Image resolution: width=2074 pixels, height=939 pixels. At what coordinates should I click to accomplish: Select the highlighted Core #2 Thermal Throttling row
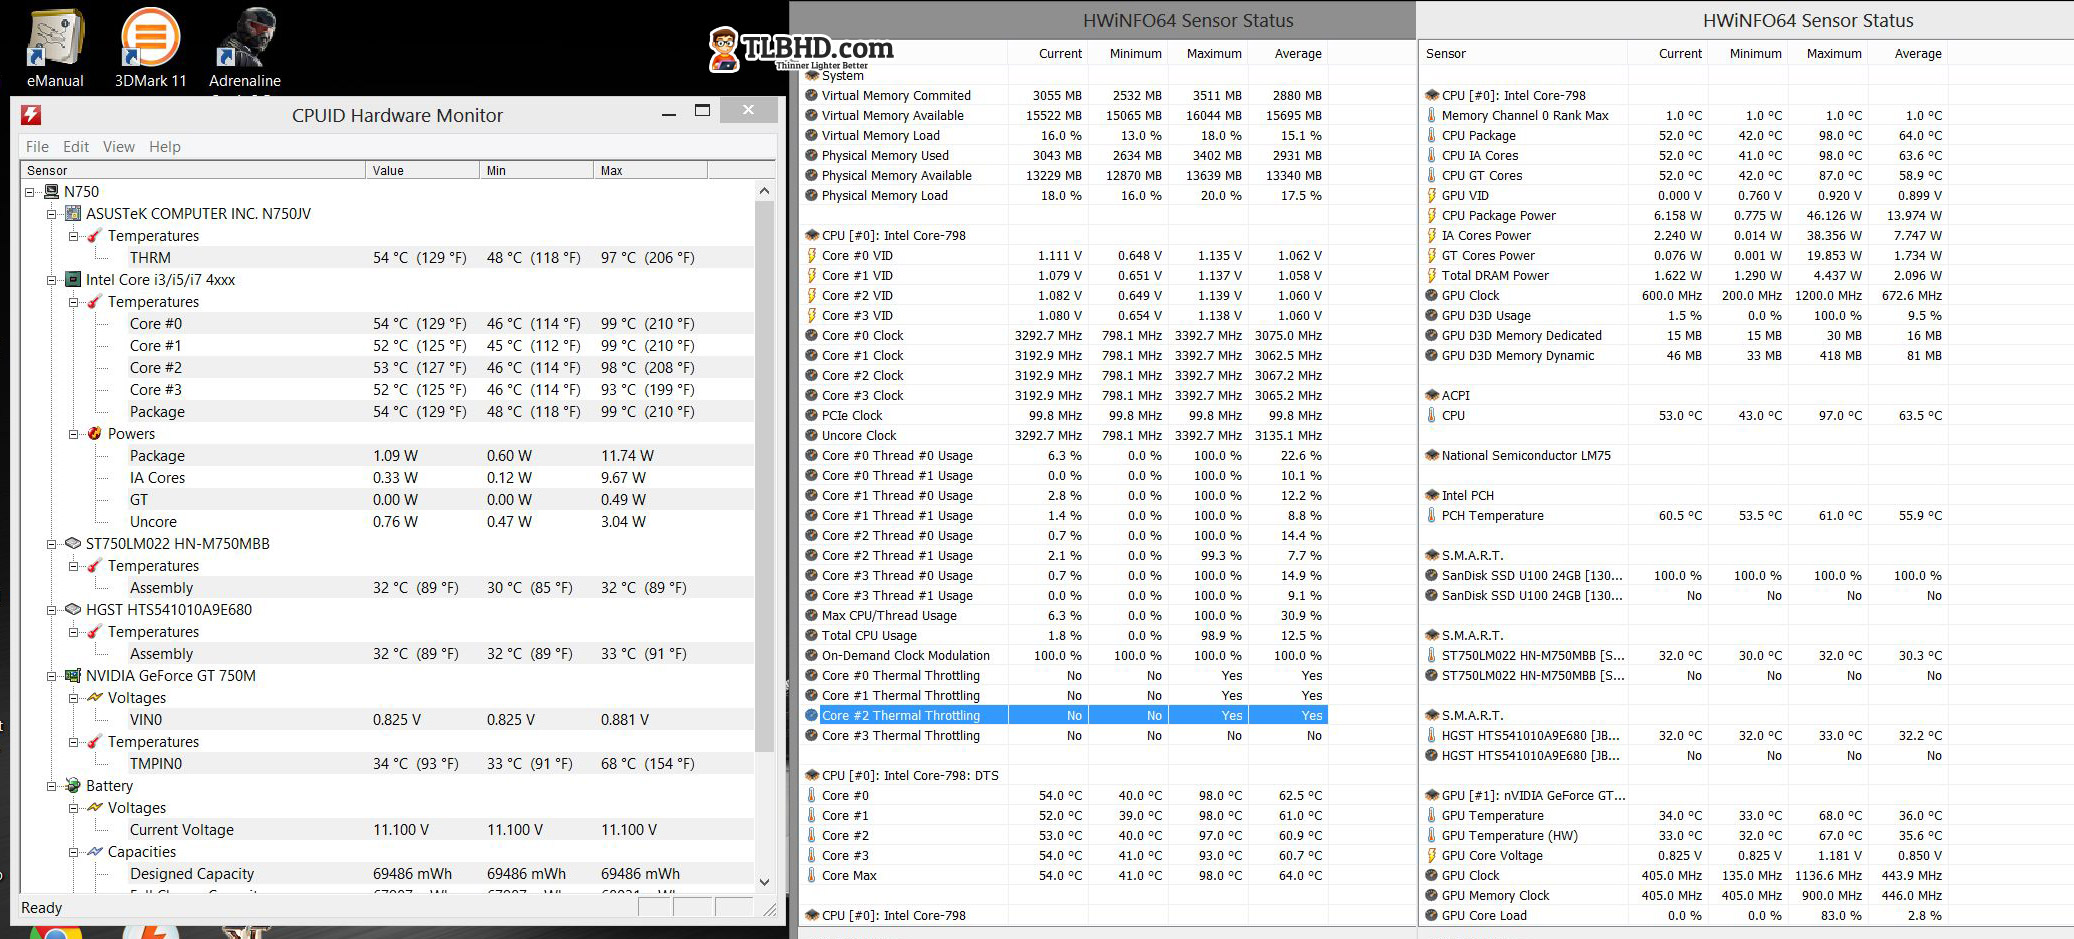[1067, 716]
